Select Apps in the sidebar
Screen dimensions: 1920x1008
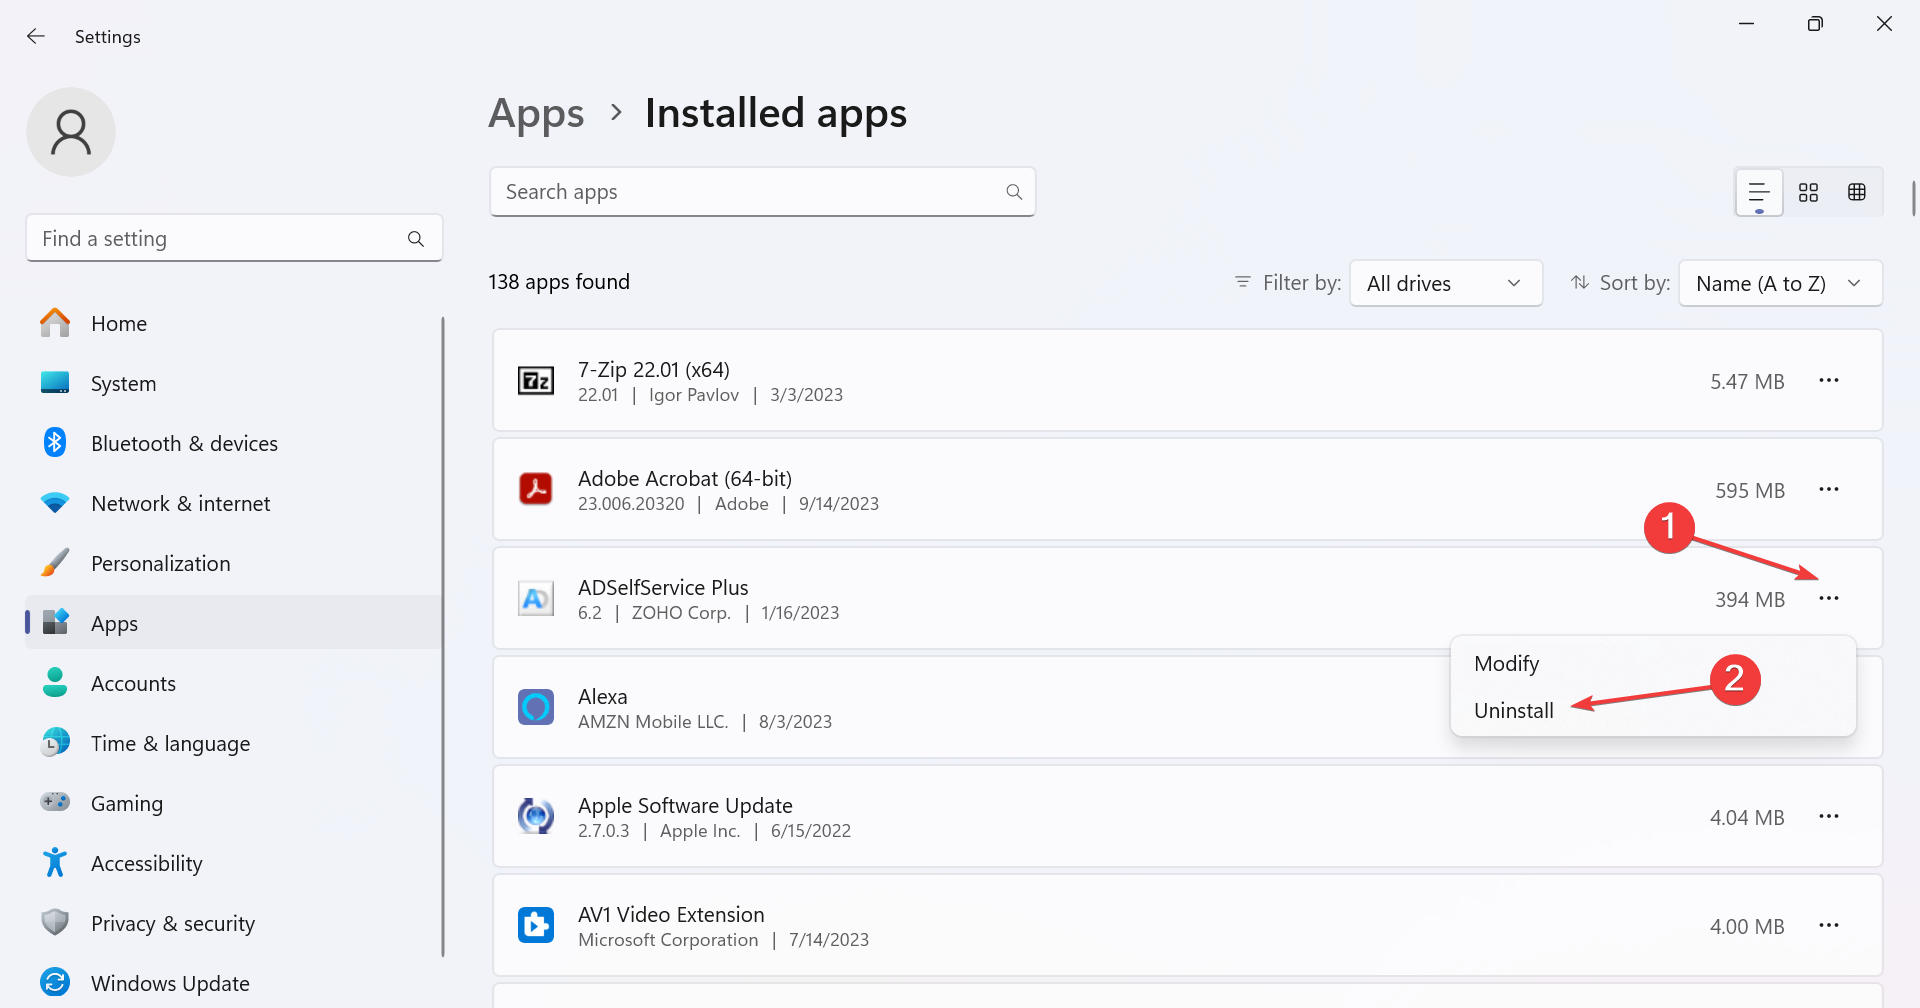click(233, 623)
